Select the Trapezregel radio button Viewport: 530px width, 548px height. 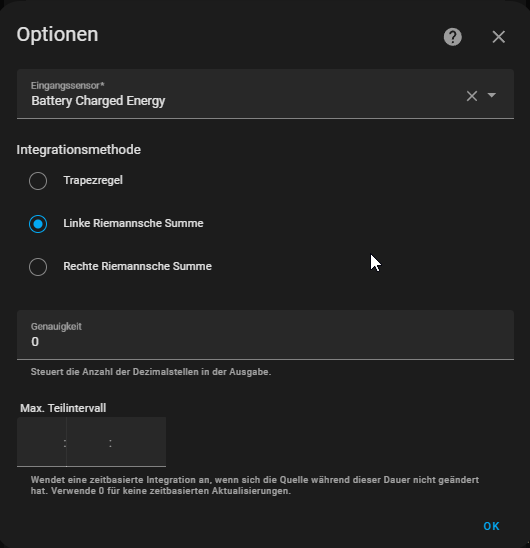click(x=38, y=181)
